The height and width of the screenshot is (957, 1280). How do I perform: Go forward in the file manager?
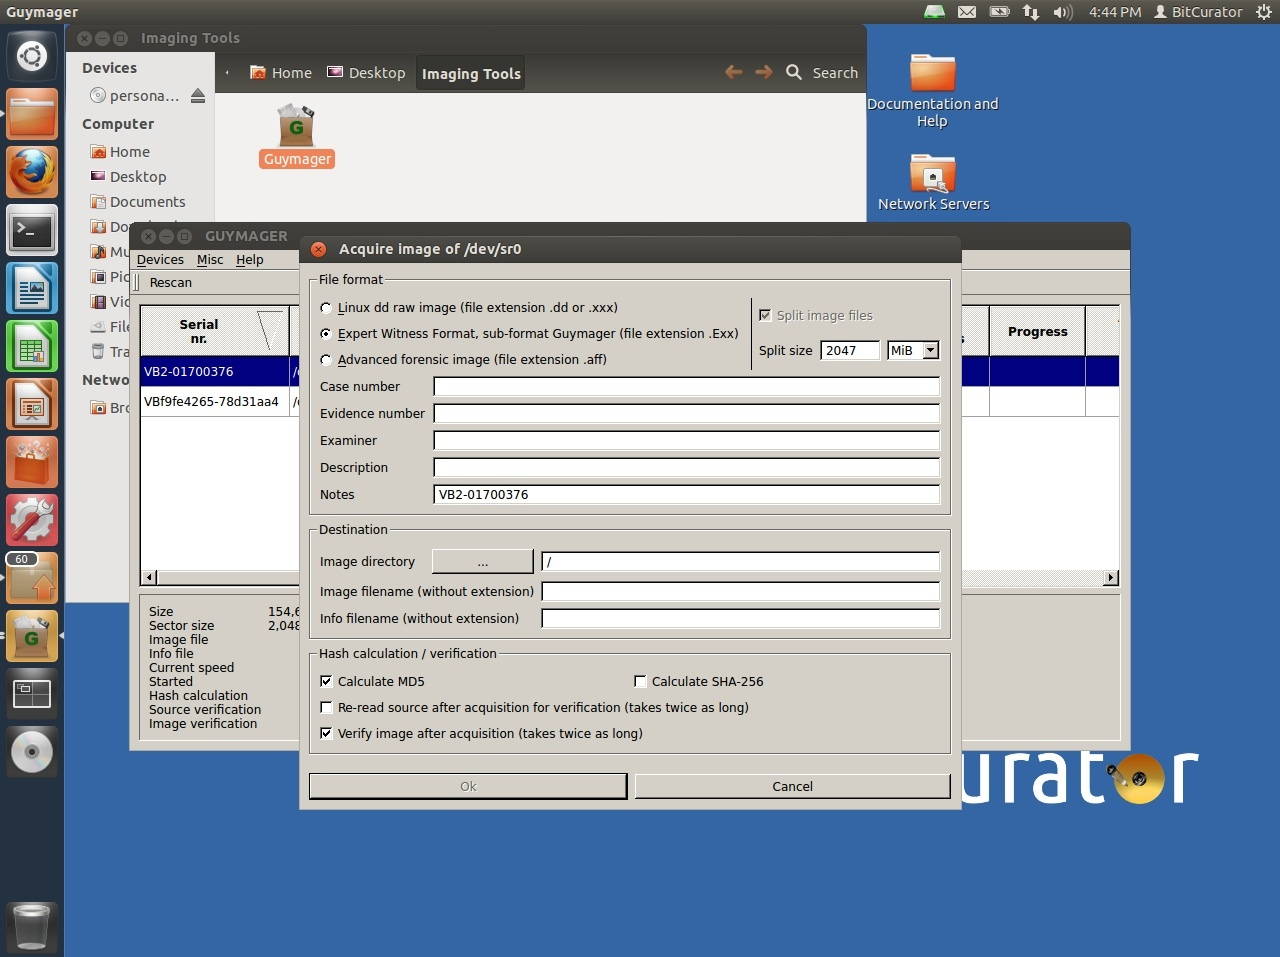(x=764, y=72)
